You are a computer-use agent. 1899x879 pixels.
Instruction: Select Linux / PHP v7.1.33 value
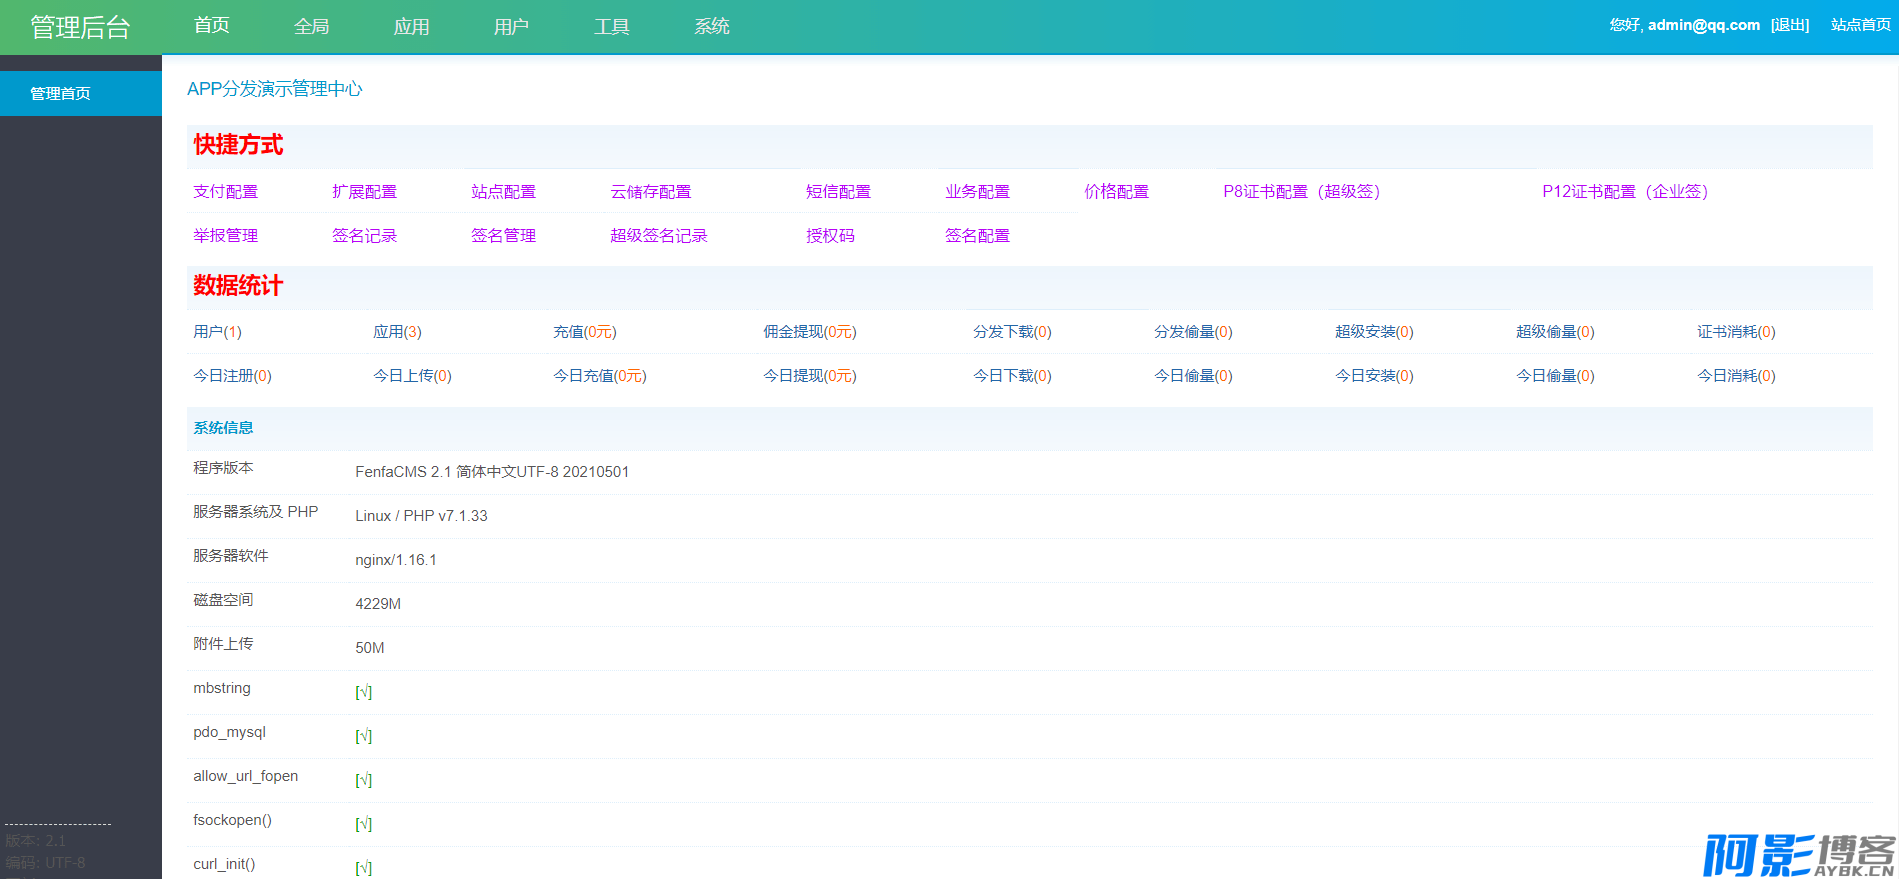tap(421, 516)
